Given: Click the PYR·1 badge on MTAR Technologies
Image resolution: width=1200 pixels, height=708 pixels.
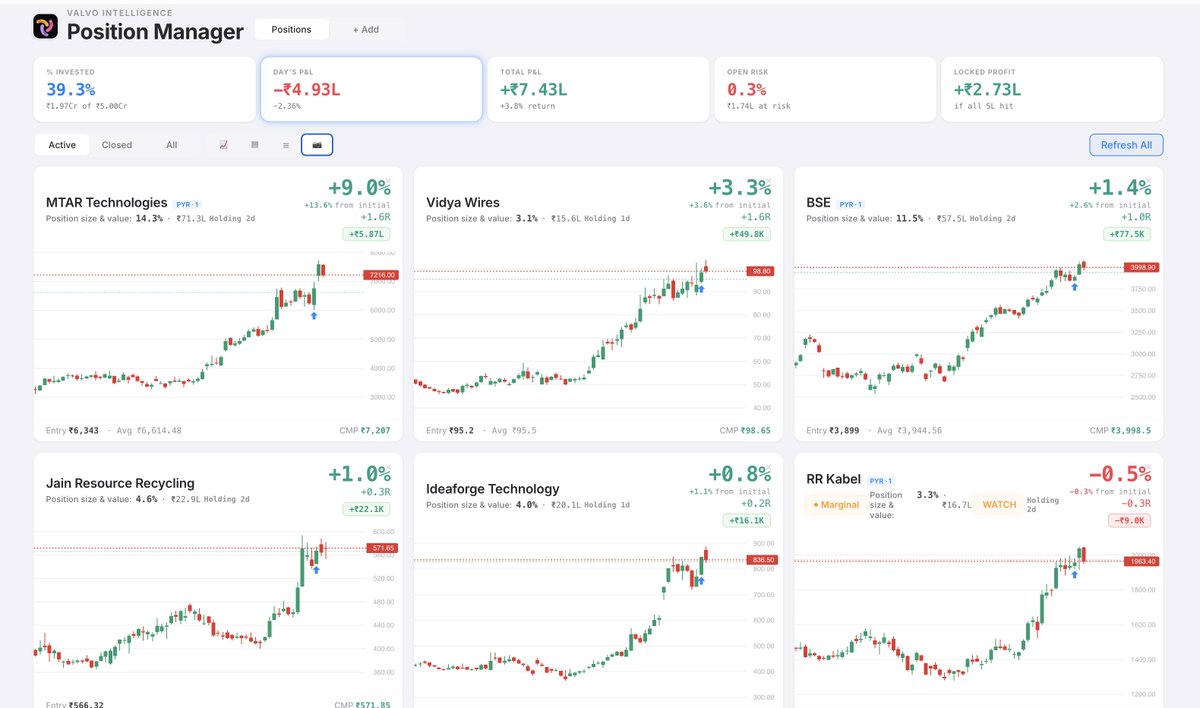Looking at the screenshot, I should (x=189, y=203).
